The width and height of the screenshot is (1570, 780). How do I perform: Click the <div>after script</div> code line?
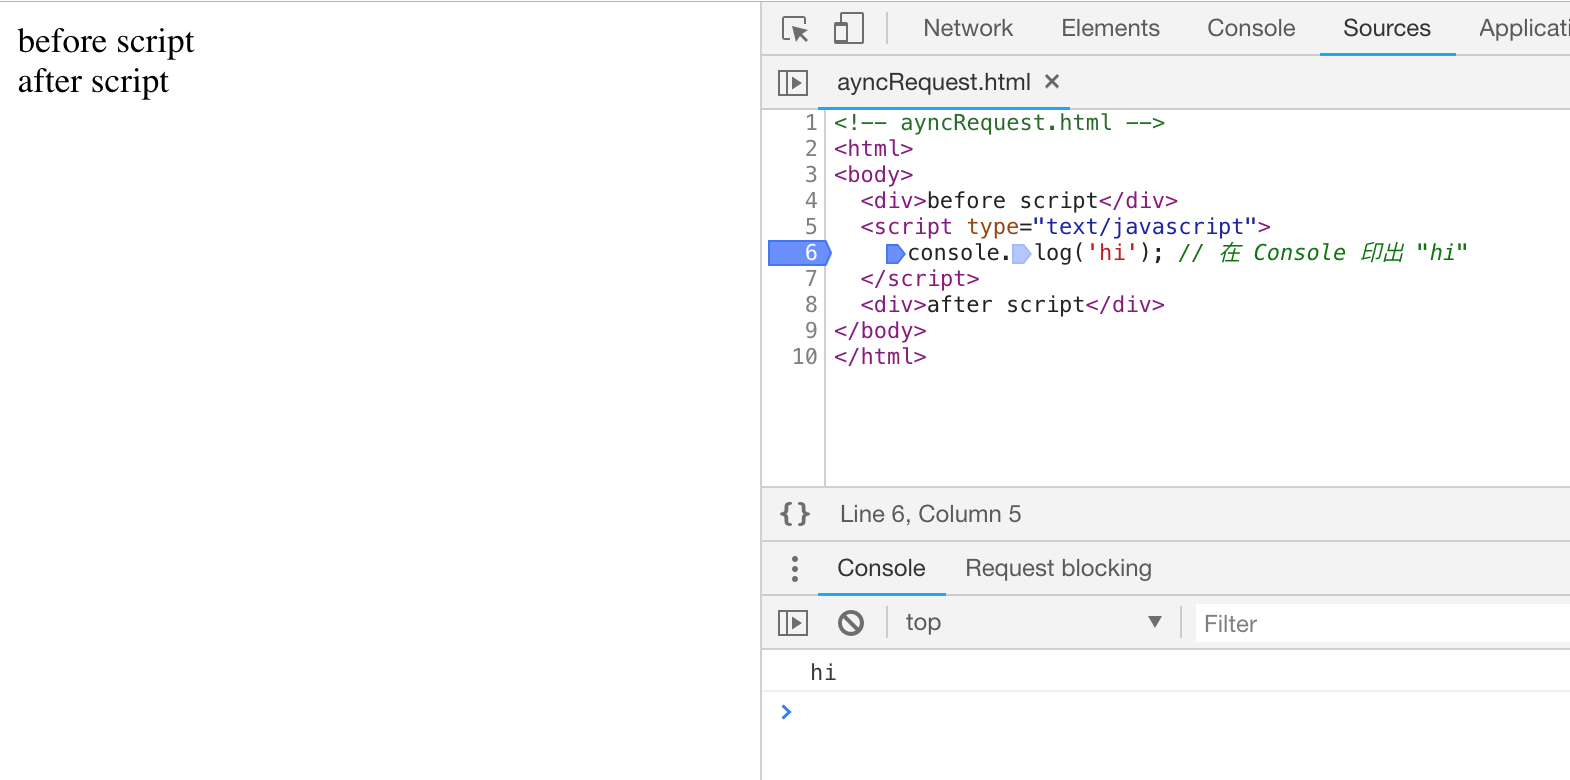[1012, 305]
